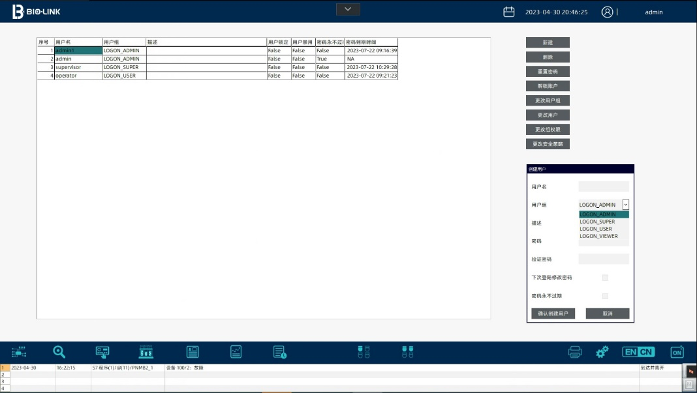
Task: Expand the user group dropdown arrow
Action: coord(625,204)
